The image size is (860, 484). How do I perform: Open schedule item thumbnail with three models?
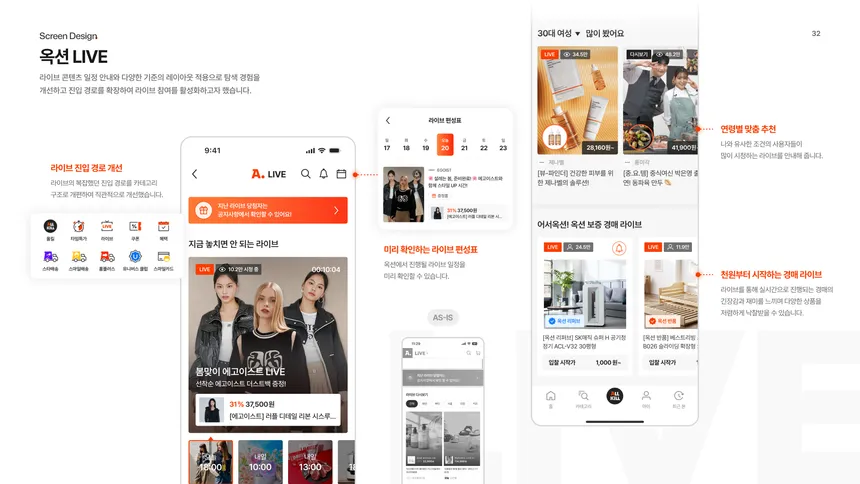[x=404, y=194]
